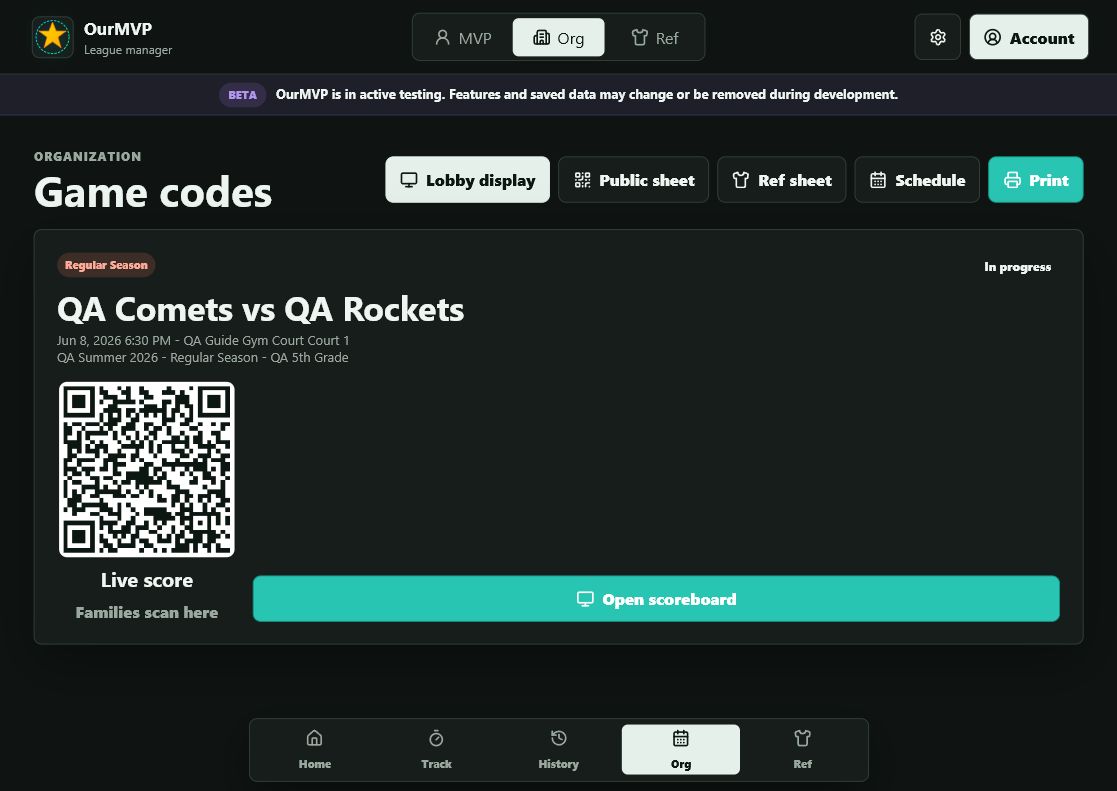Click the OurMVP star logo icon
This screenshot has width=1117, height=791.
click(x=53, y=37)
